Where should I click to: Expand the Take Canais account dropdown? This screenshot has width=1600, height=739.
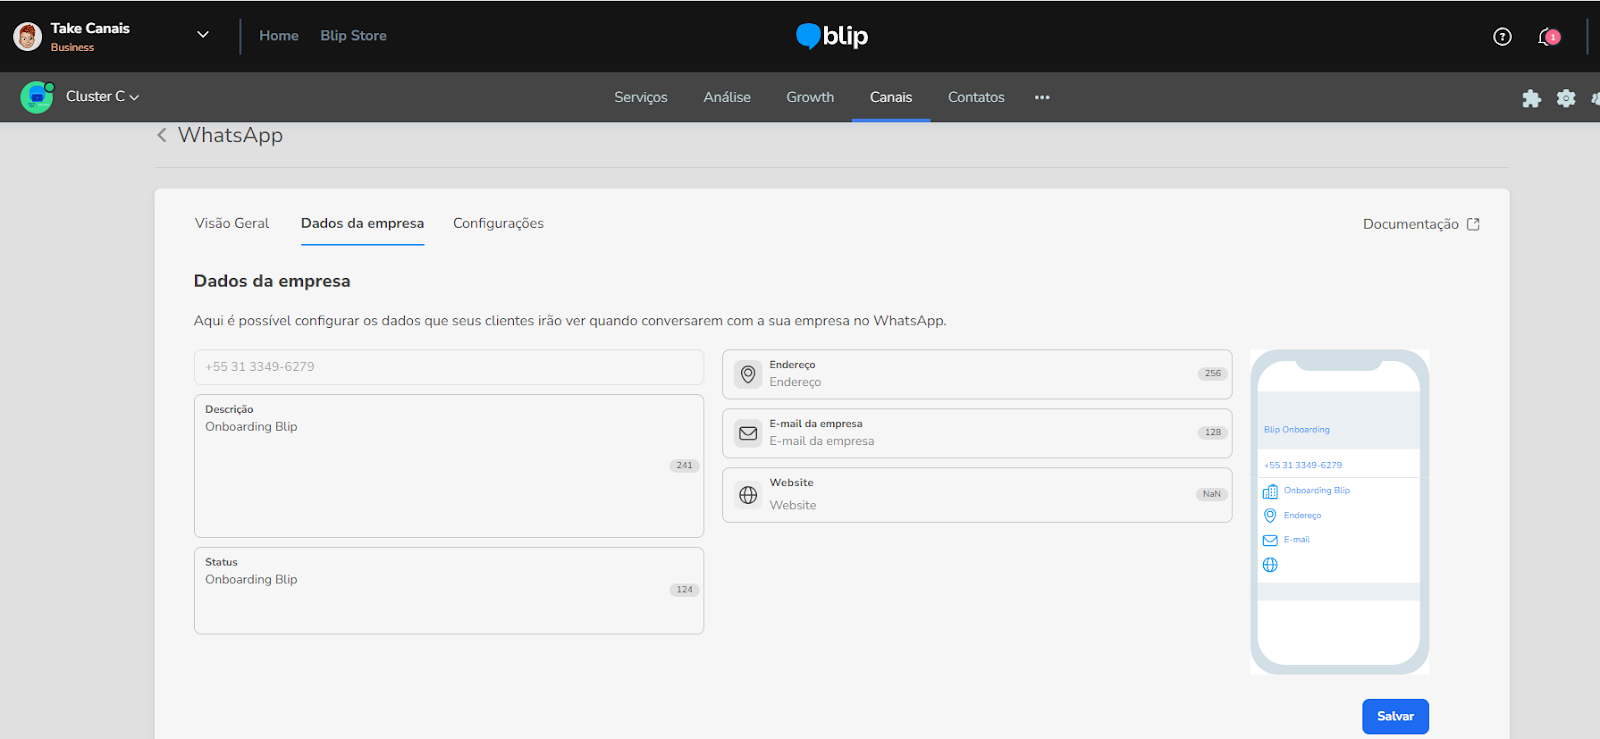[x=203, y=35]
